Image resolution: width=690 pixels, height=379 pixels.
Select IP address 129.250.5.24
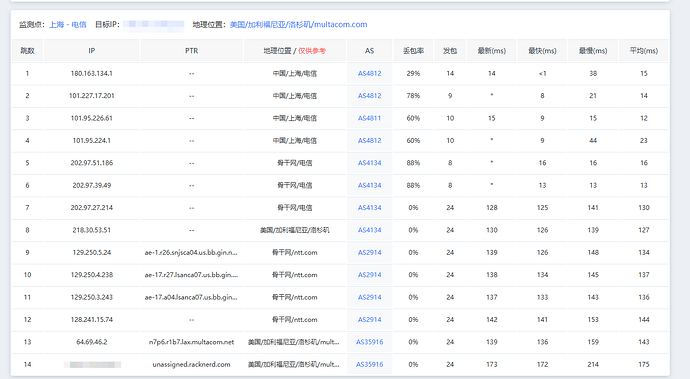tap(92, 252)
